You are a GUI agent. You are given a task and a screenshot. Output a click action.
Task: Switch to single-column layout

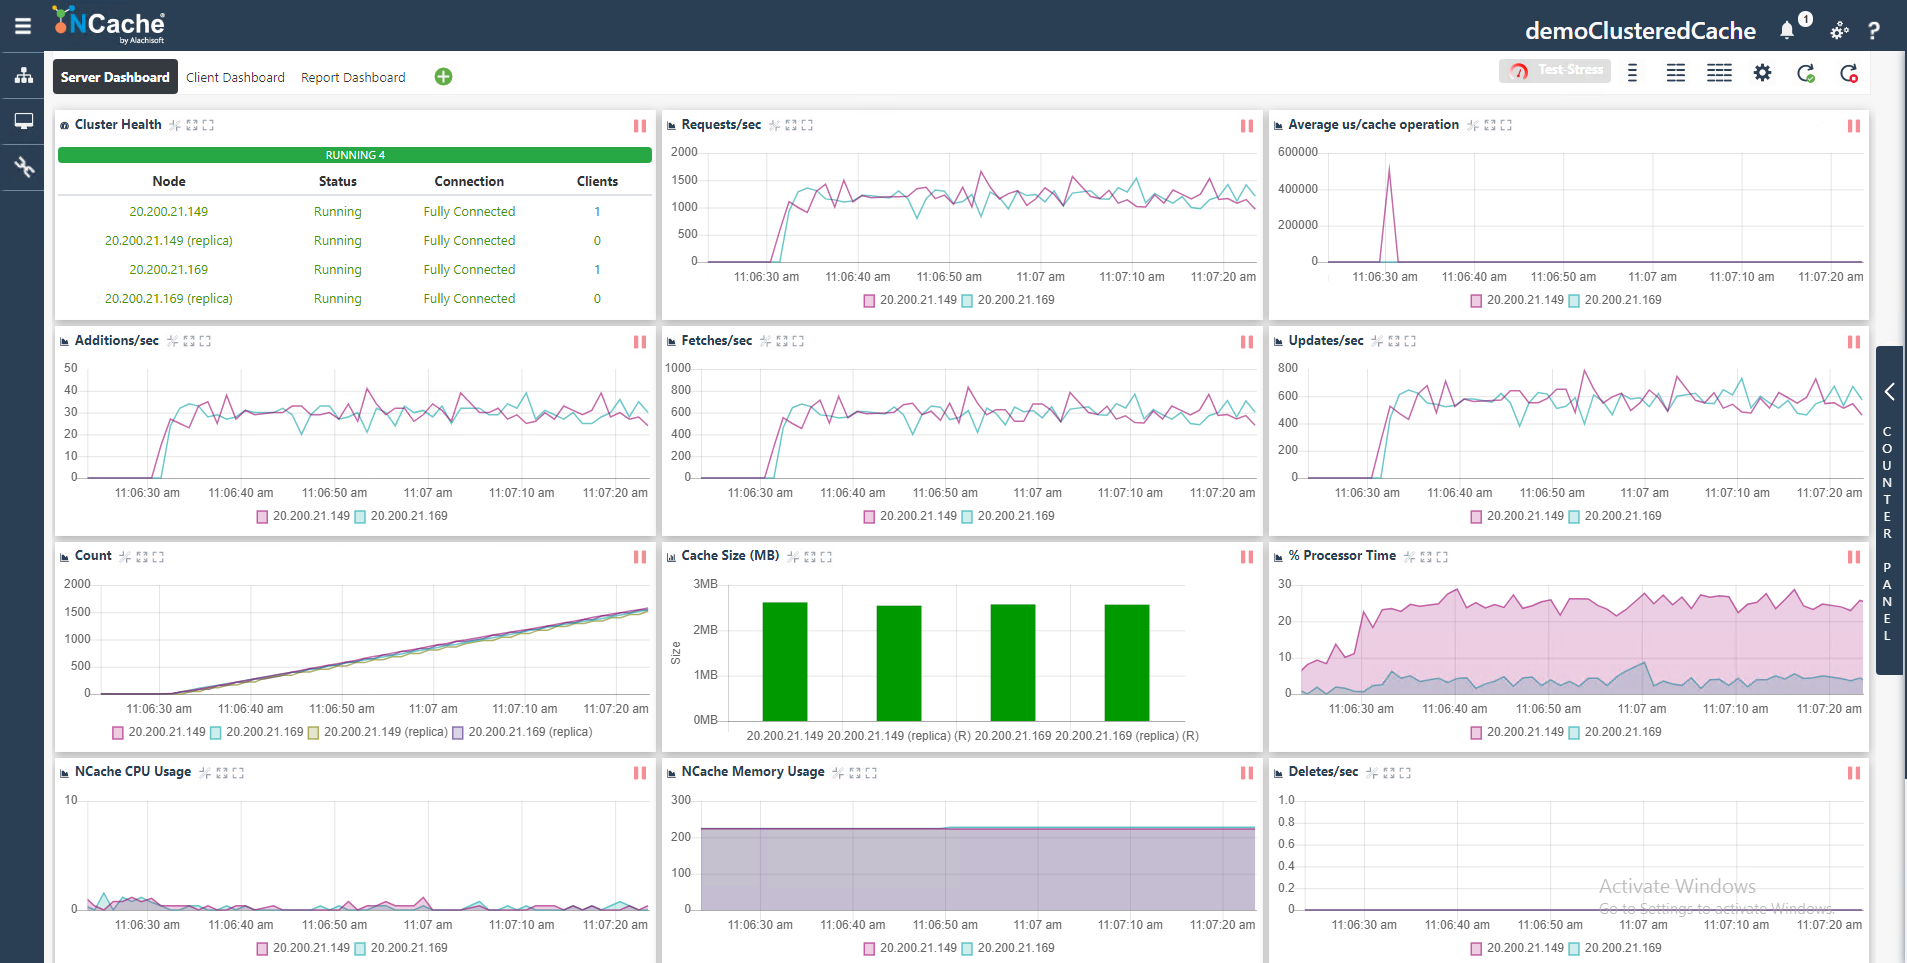point(1632,73)
